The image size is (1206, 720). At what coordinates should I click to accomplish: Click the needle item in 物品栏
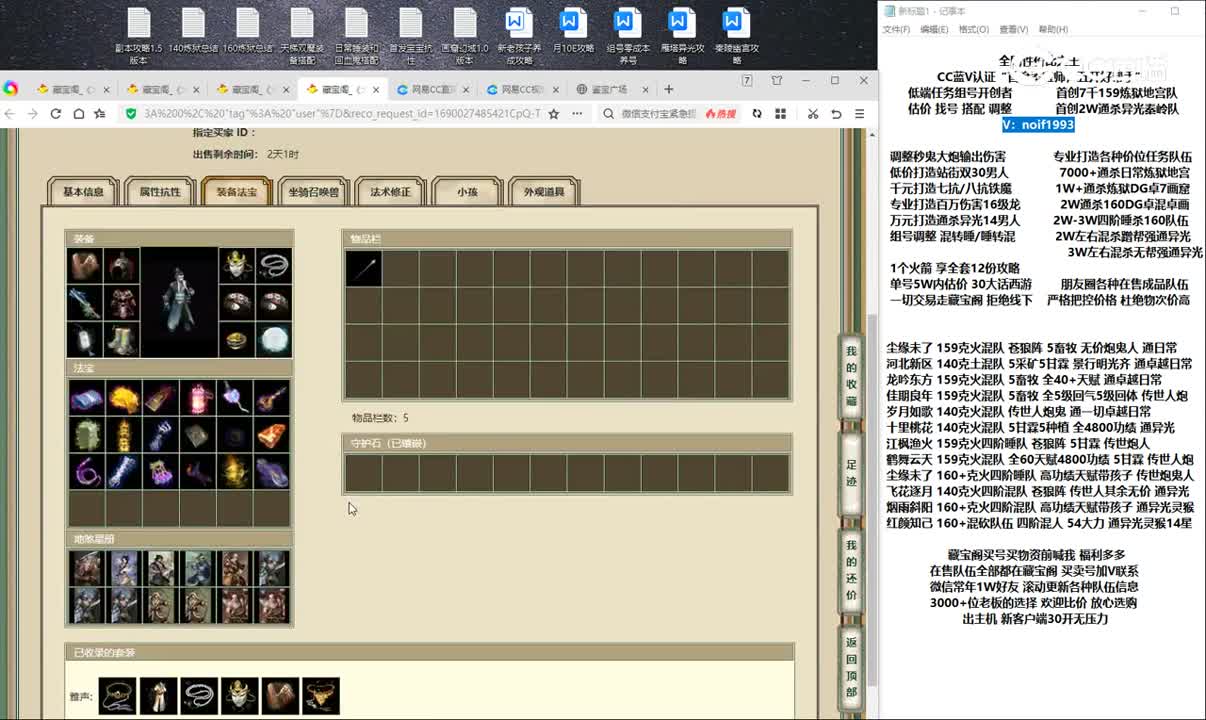pos(364,268)
